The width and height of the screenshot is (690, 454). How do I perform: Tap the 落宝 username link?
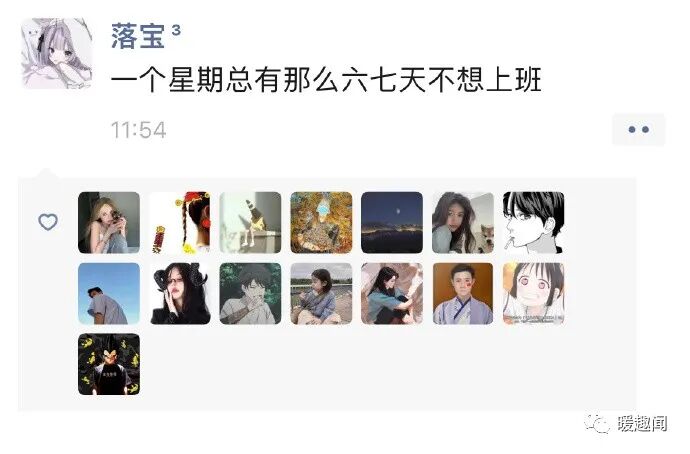coord(138,36)
